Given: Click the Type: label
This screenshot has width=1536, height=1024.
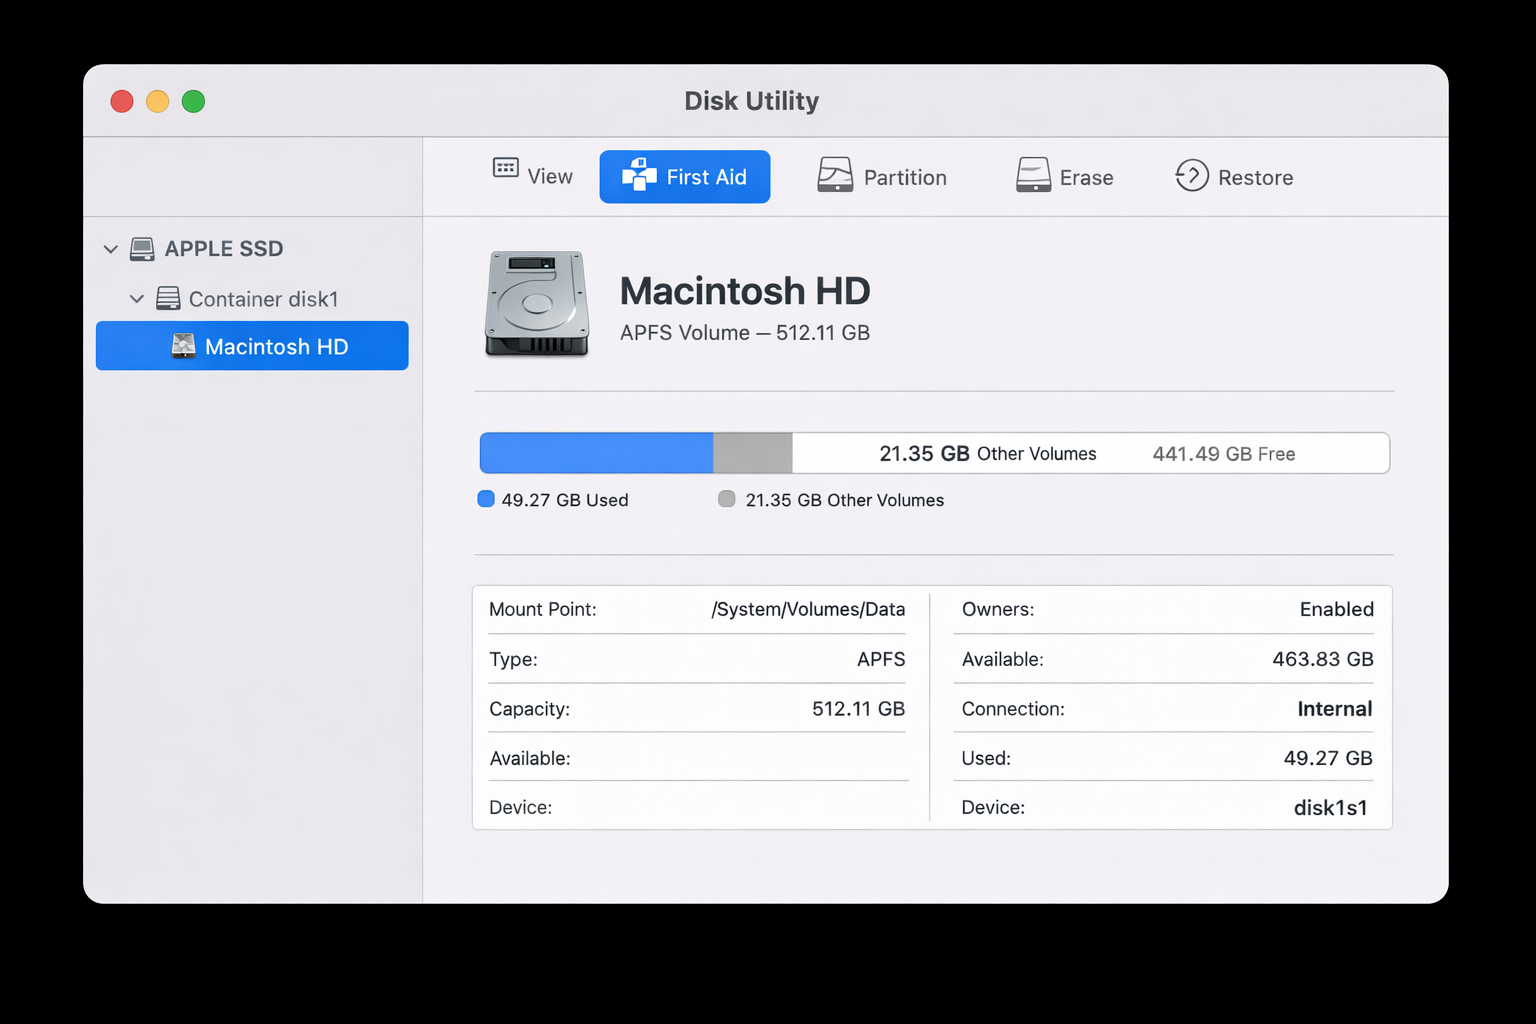Looking at the screenshot, I should coord(514,659).
